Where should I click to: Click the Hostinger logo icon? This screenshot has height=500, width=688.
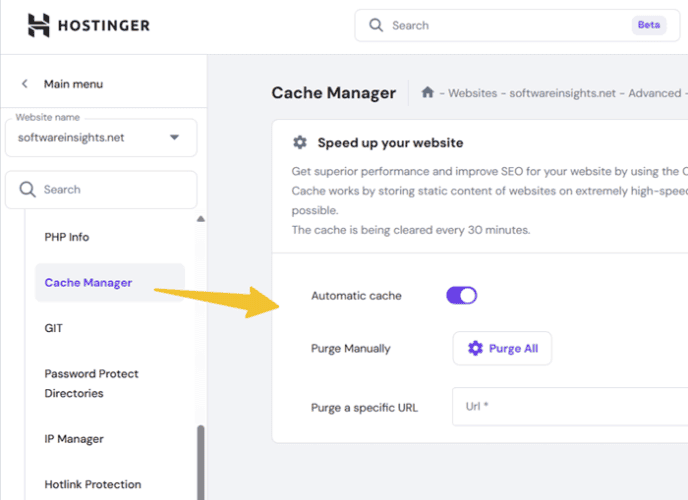point(39,25)
